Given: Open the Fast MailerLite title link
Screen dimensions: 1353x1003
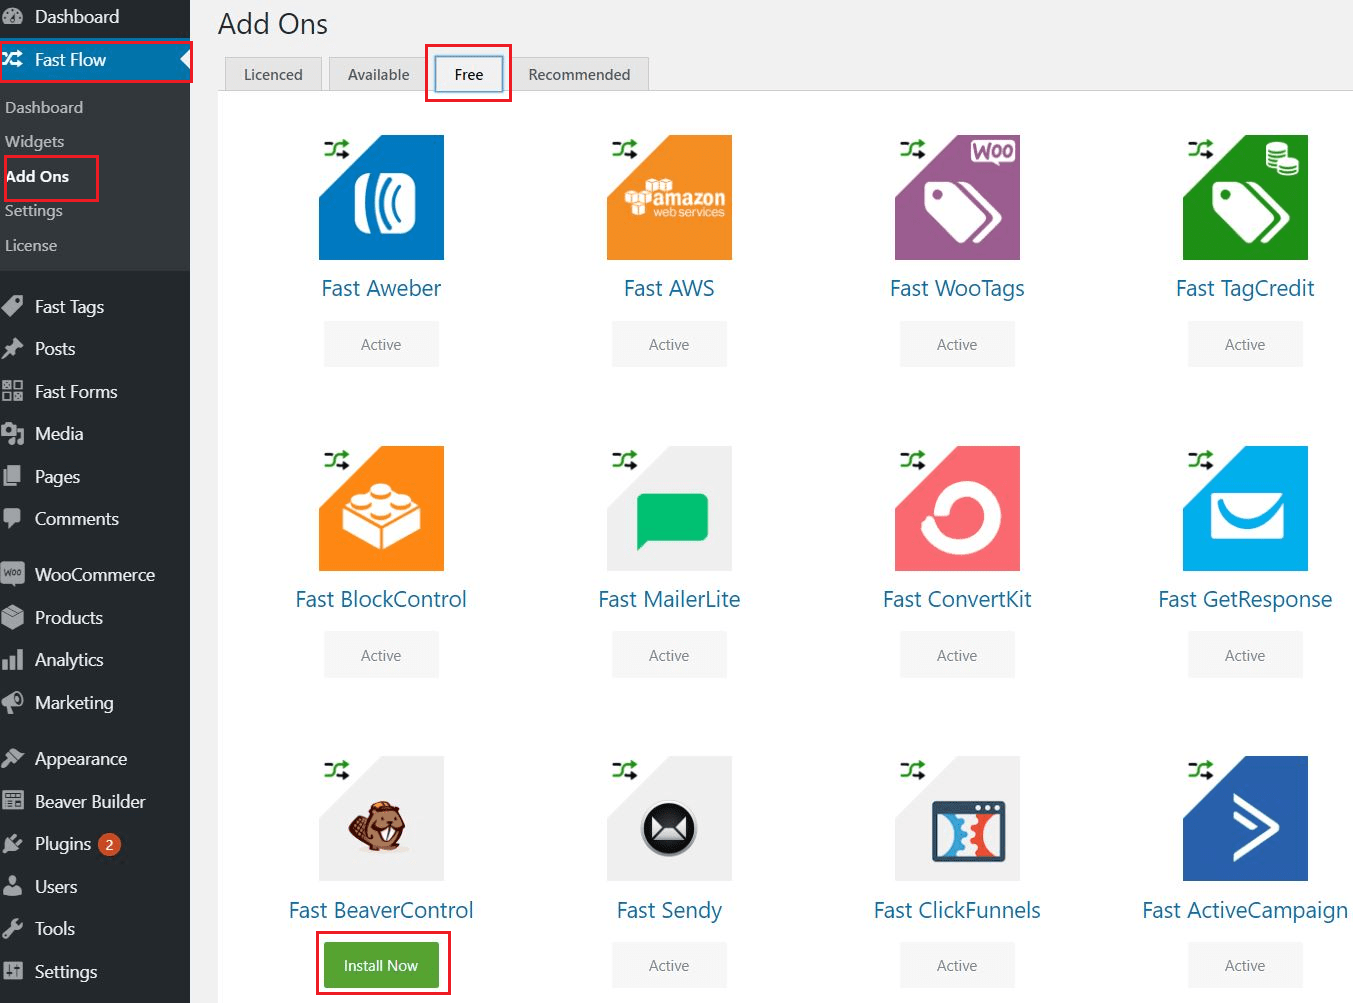Looking at the screenshot, I should pos(669,599).
